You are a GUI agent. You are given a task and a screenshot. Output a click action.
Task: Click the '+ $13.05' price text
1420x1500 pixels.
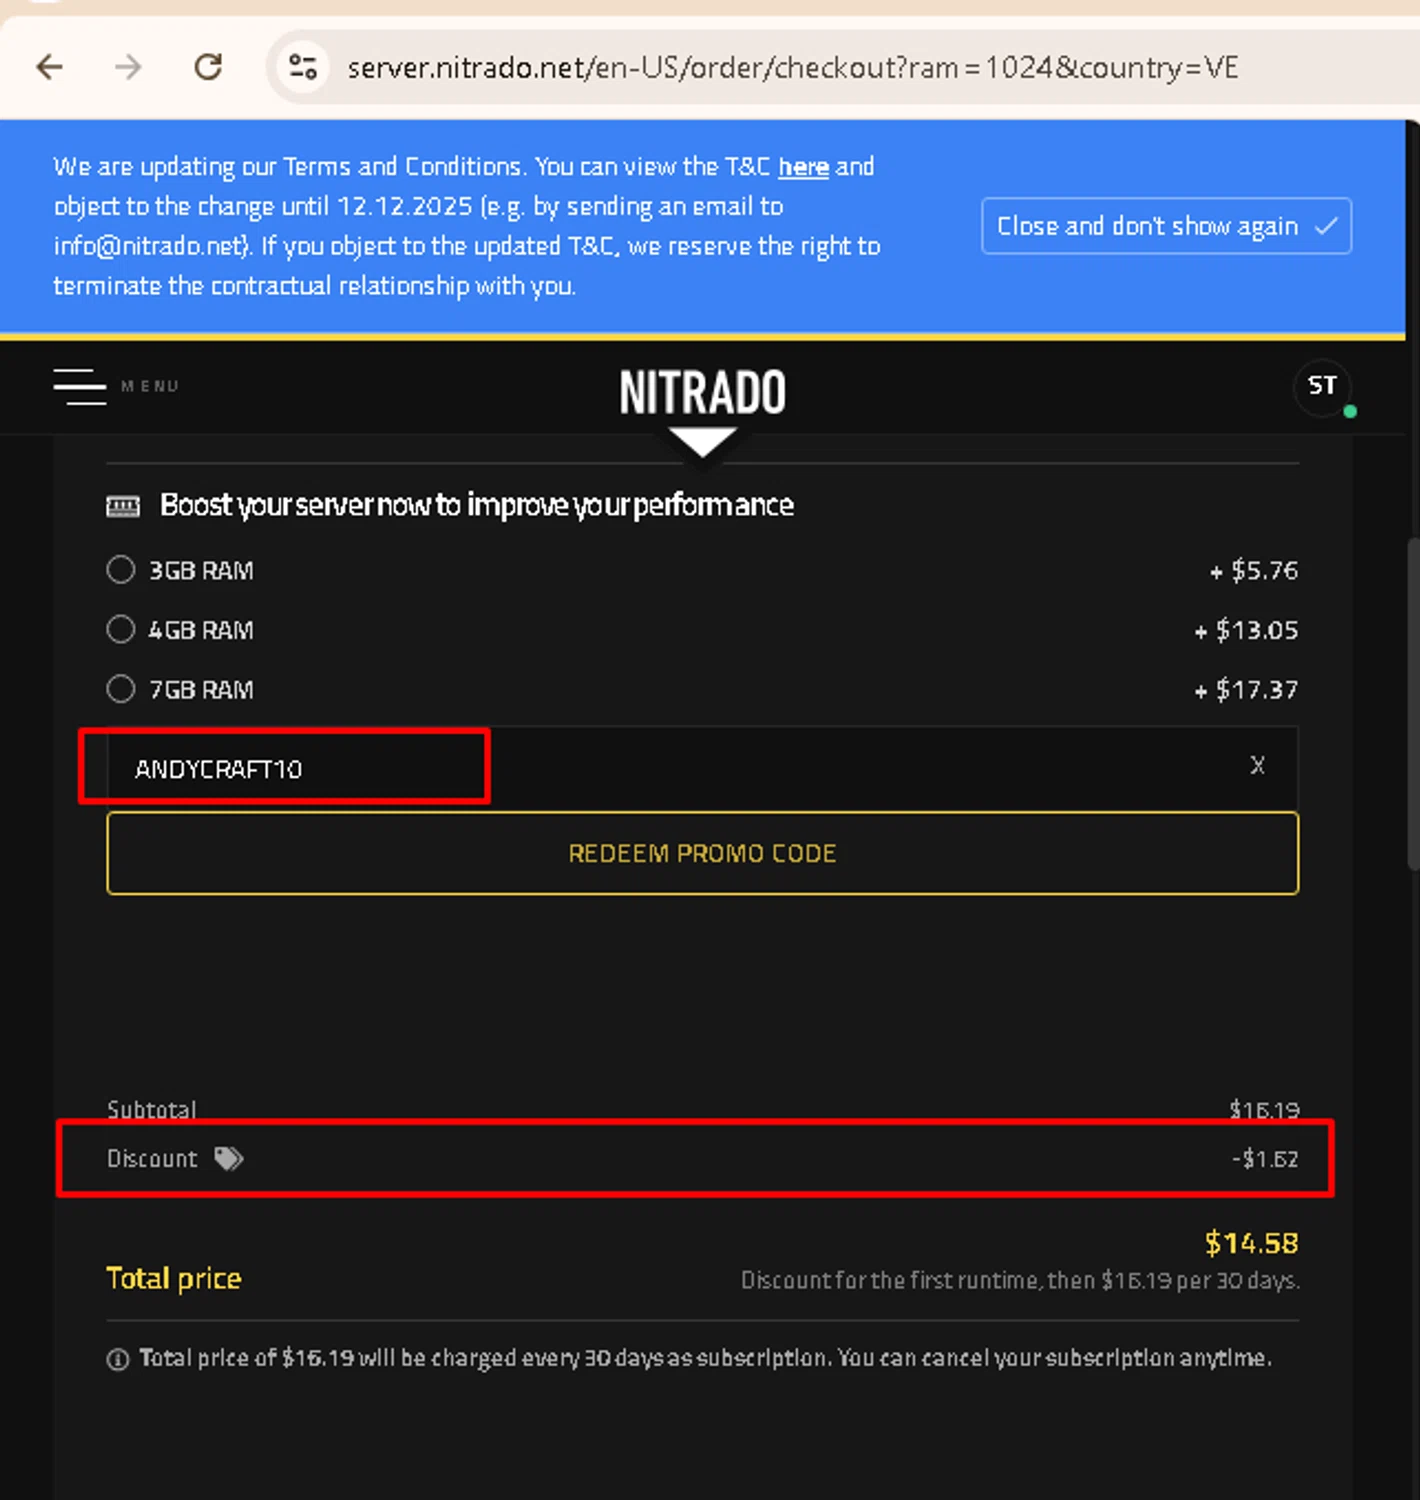click(x=1246, y=630)
